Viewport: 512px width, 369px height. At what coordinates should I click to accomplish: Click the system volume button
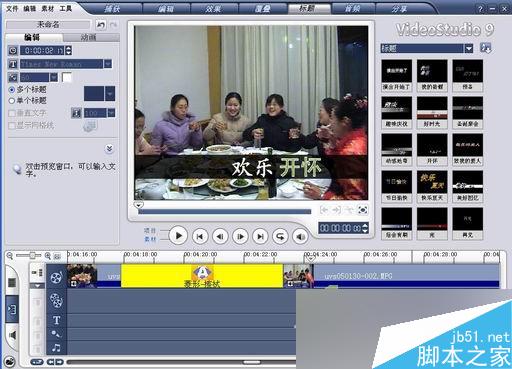point(300,236)
